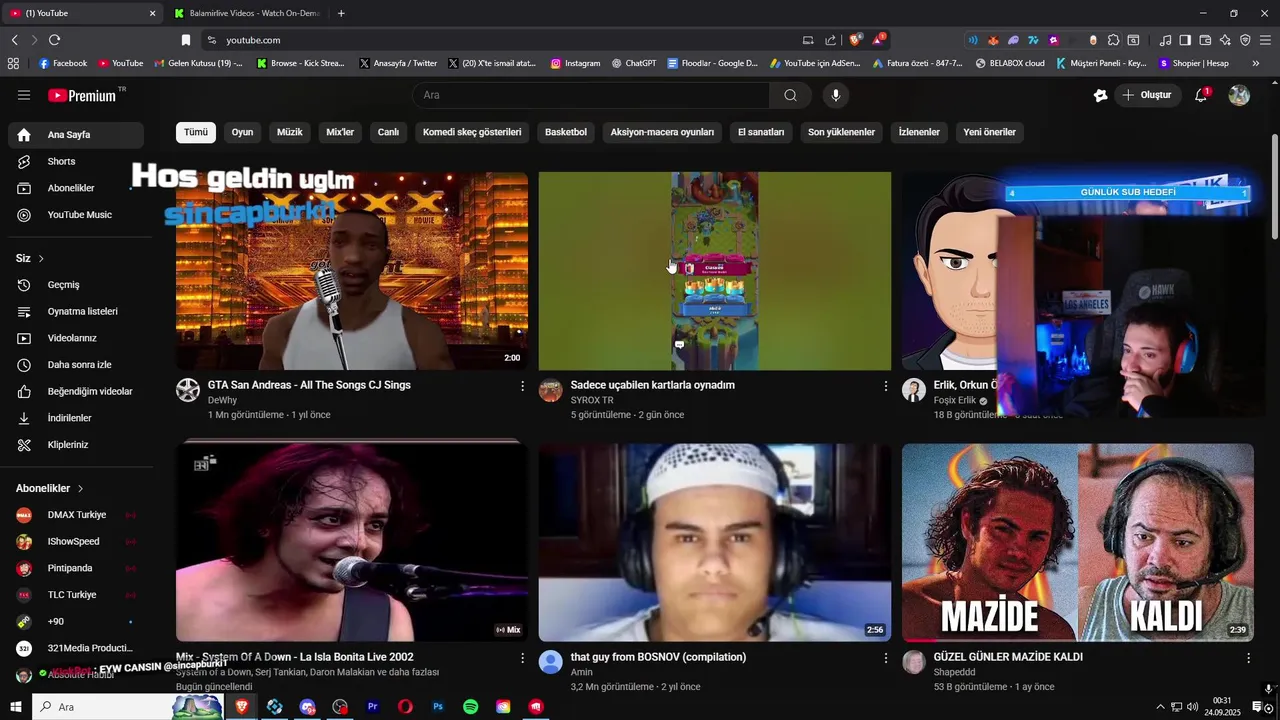Expand the Siz section chevron
Viewport: 1280px width, 720px height.
point(41,259)
